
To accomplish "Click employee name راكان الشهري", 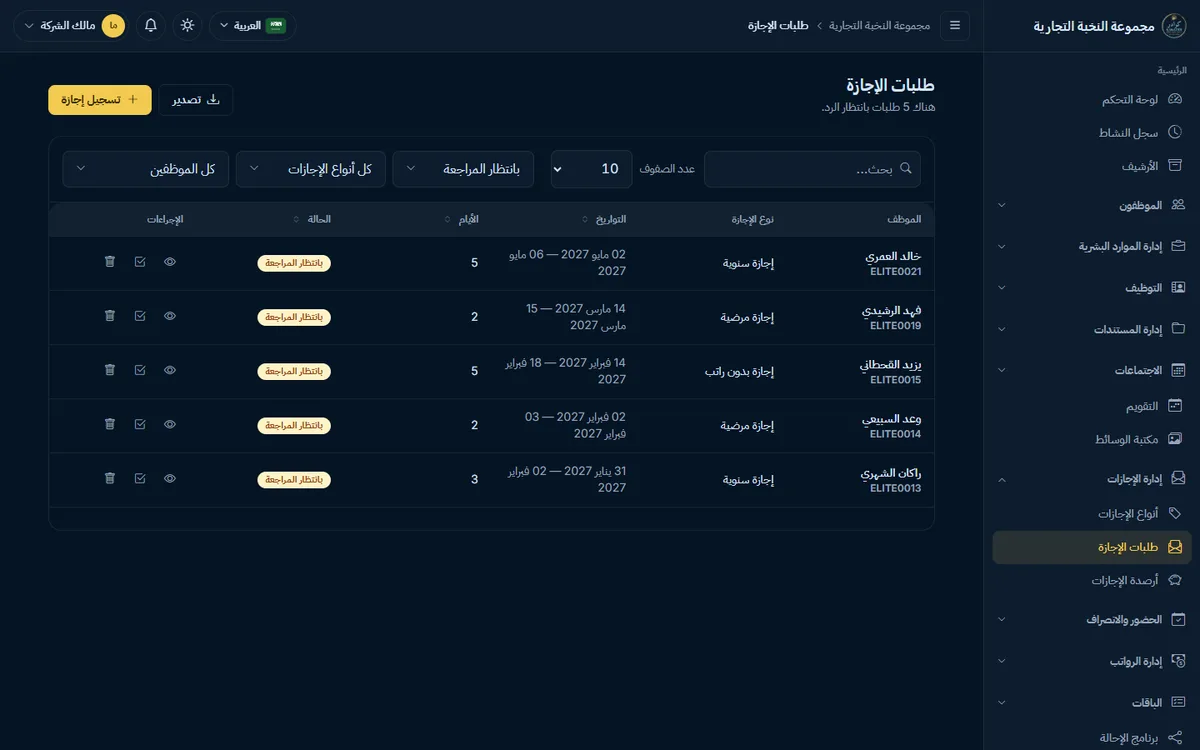I will pyautogui.click(x=891, y=472).
